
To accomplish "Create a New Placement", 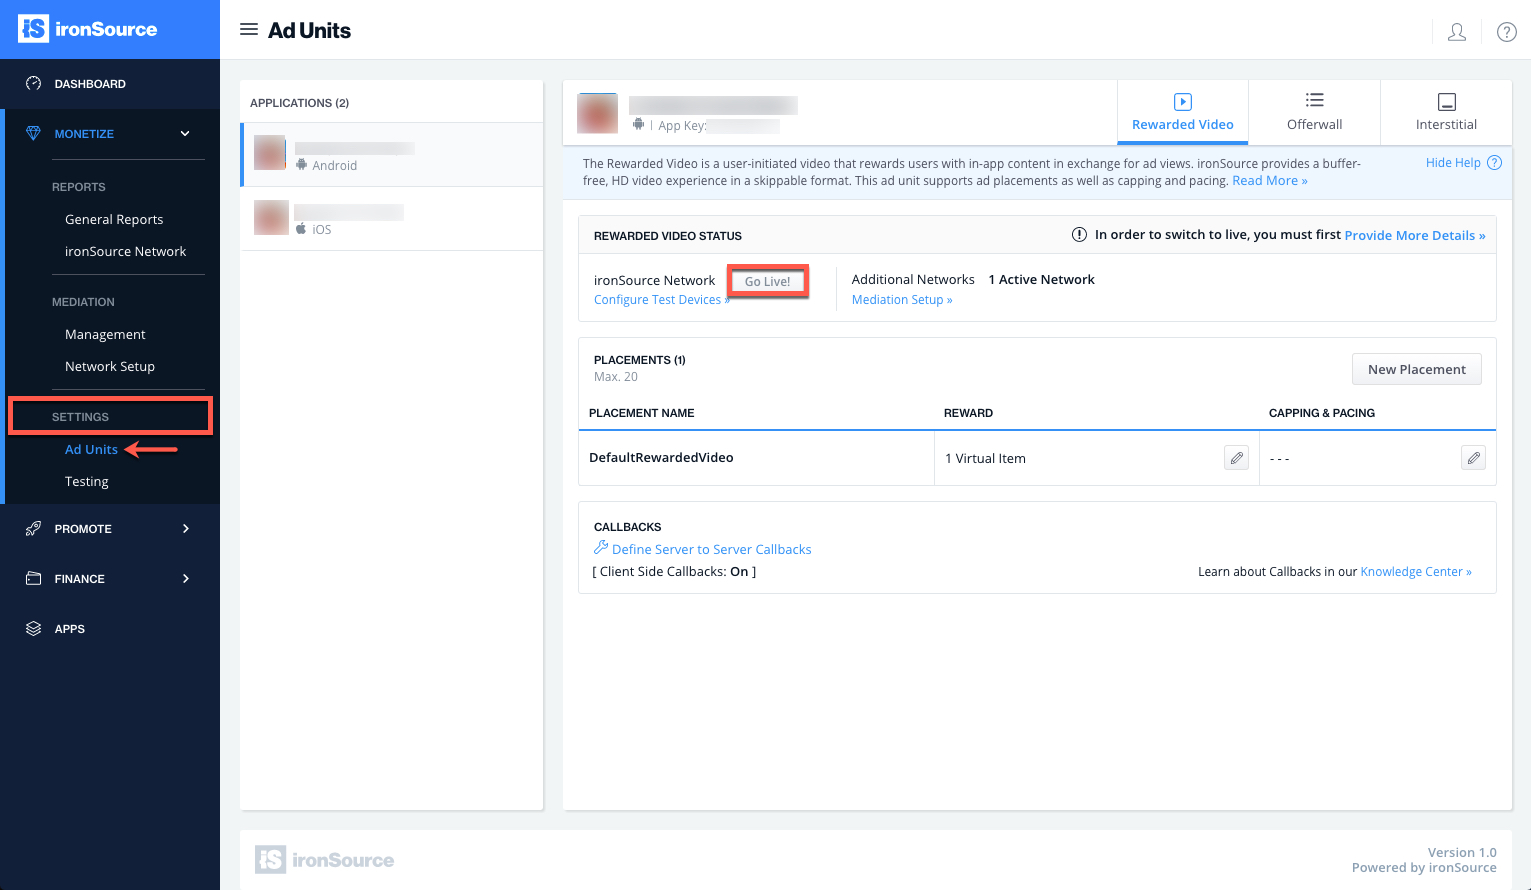I will click(1417, 369).
